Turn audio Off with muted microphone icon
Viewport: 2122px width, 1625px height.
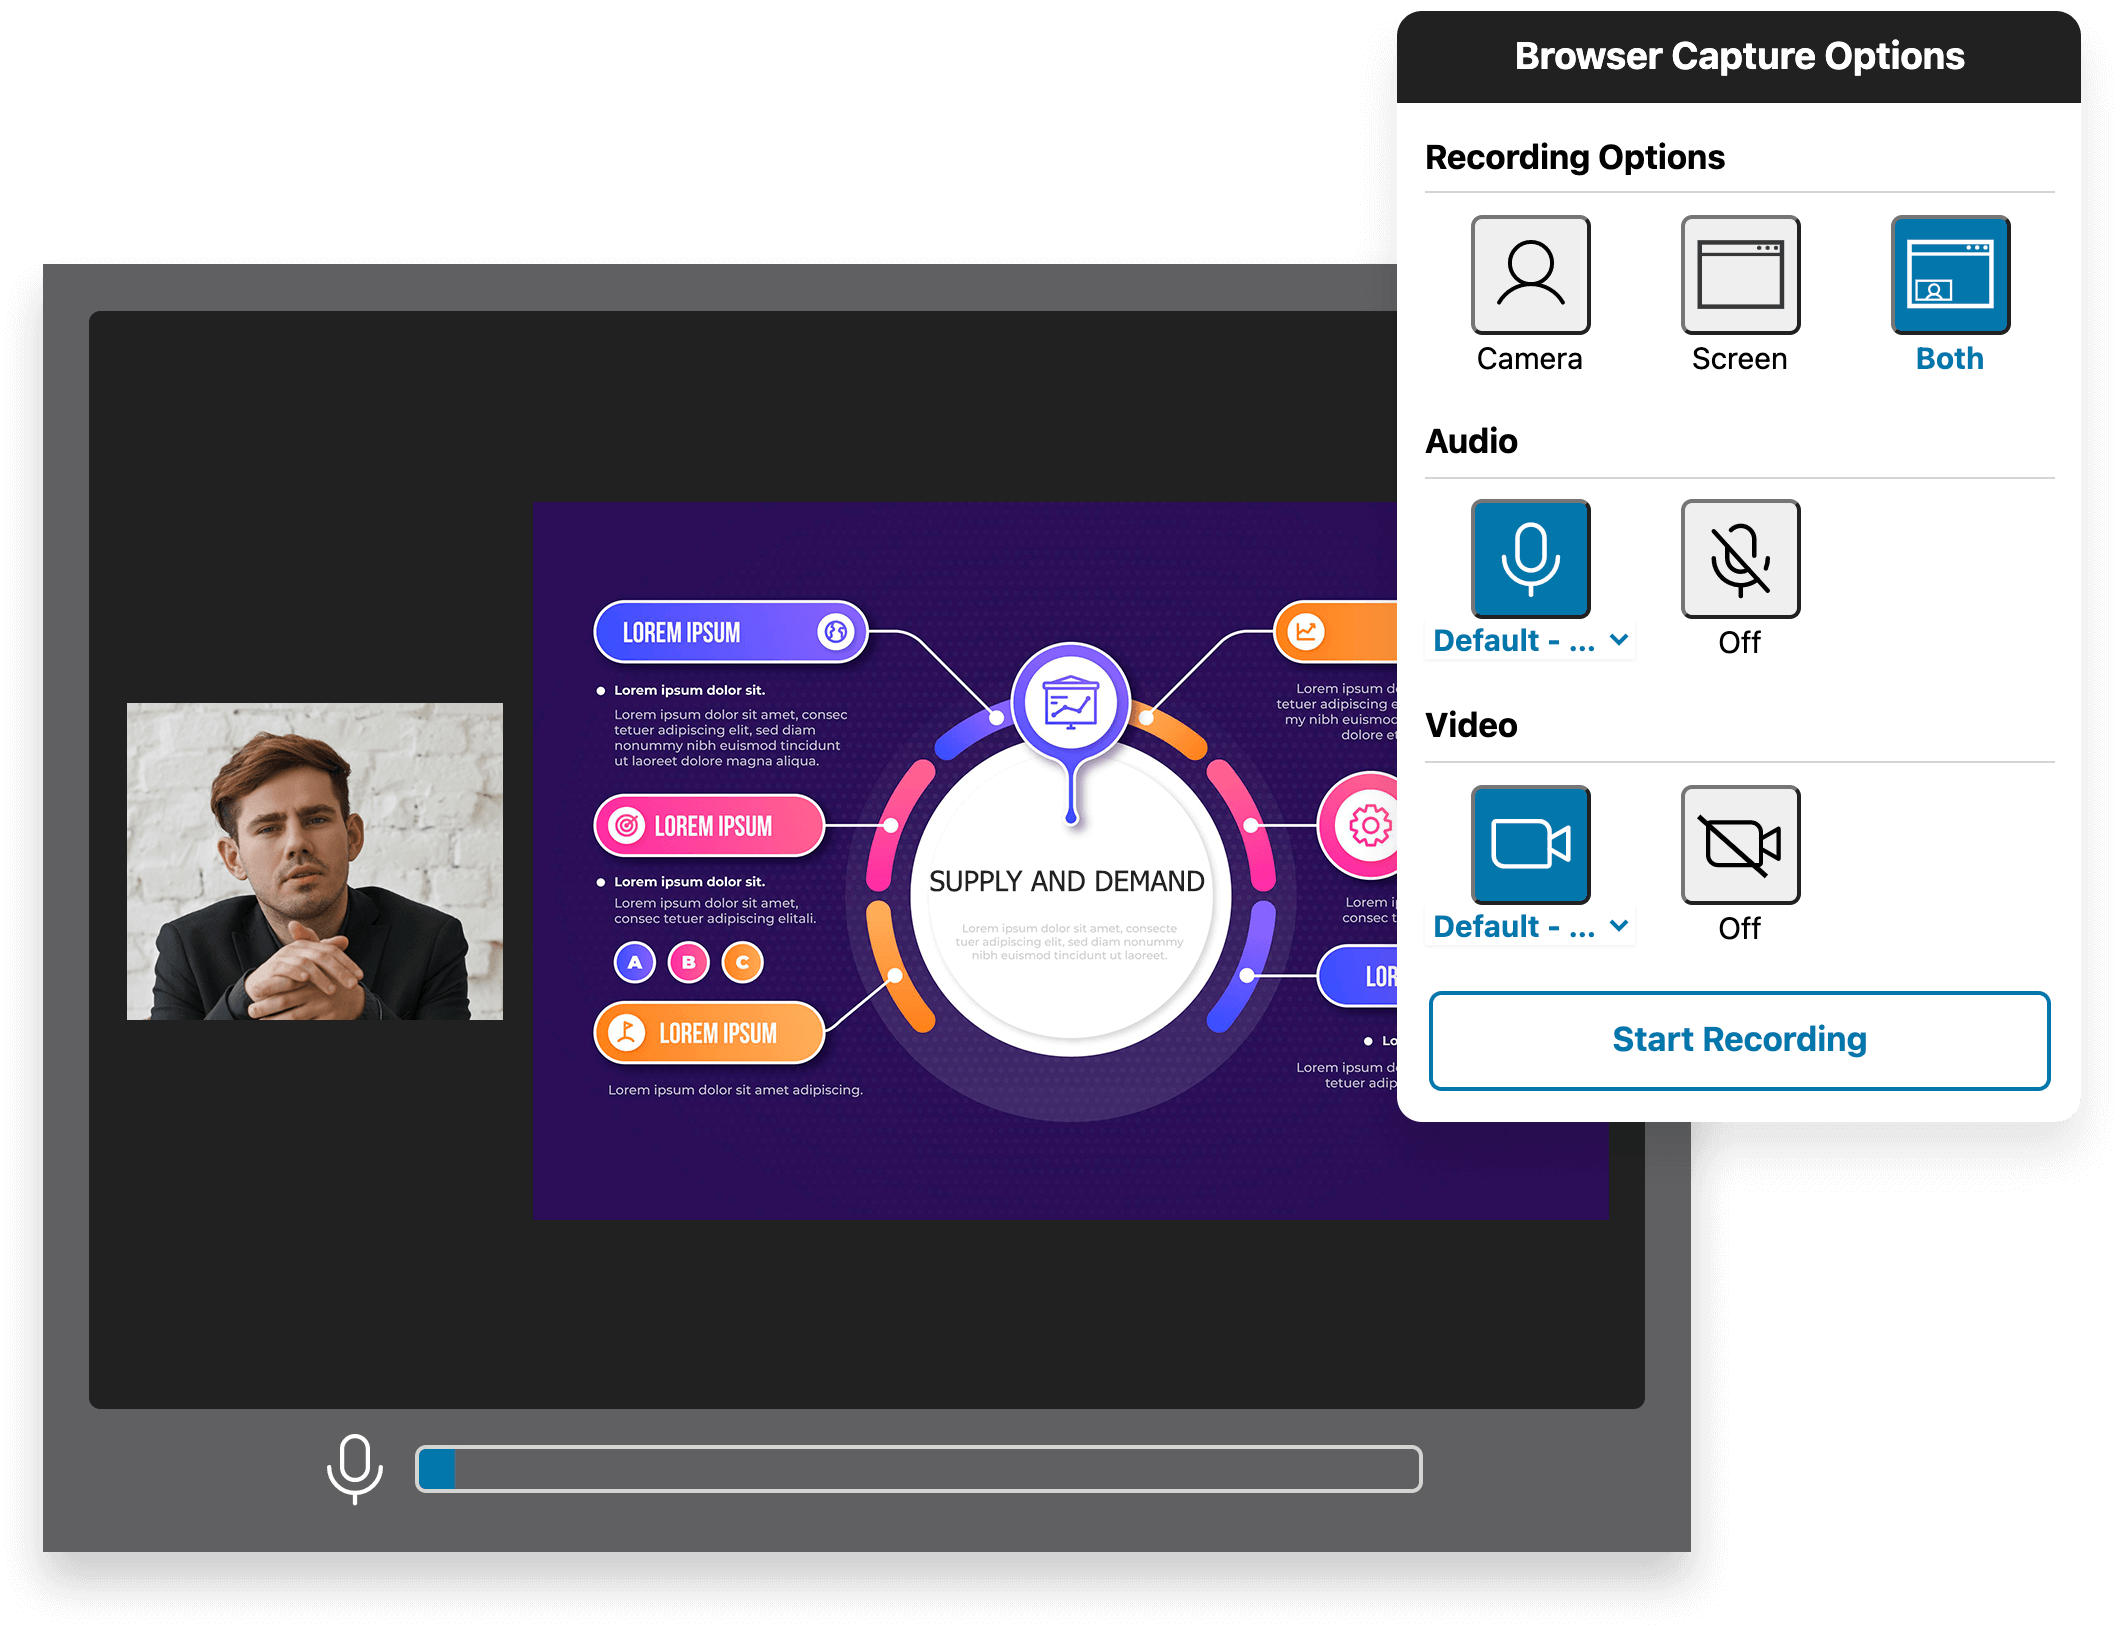tap(1740, 559)
